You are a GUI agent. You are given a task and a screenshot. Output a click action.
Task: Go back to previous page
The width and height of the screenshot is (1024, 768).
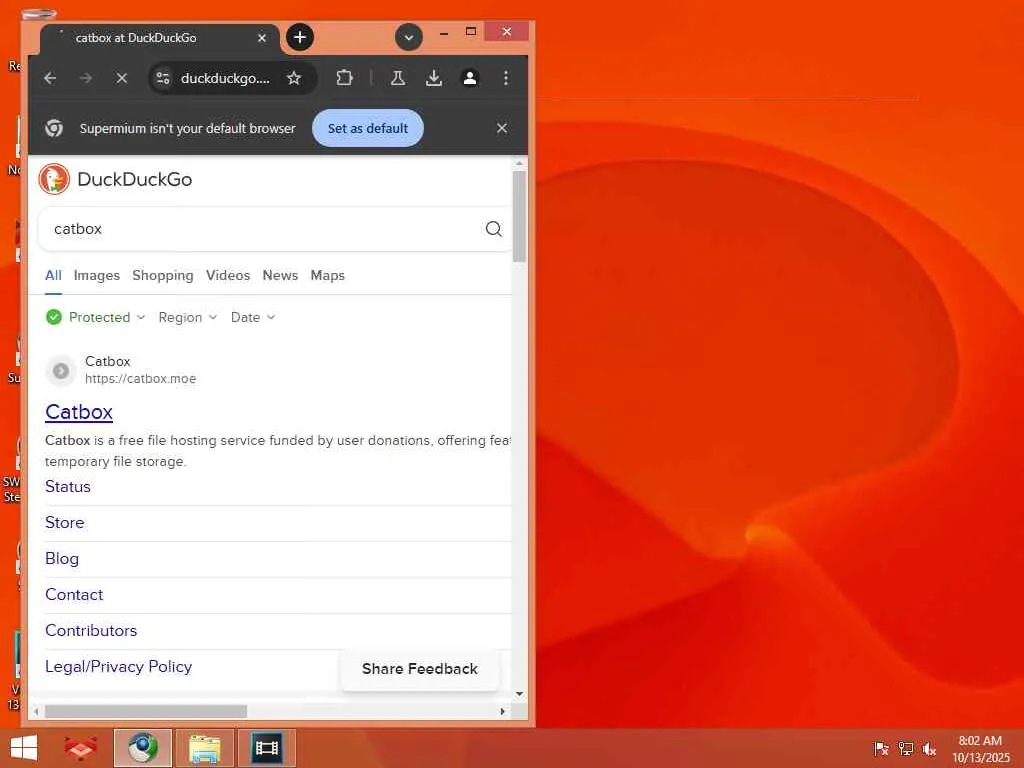coord(50,78)
